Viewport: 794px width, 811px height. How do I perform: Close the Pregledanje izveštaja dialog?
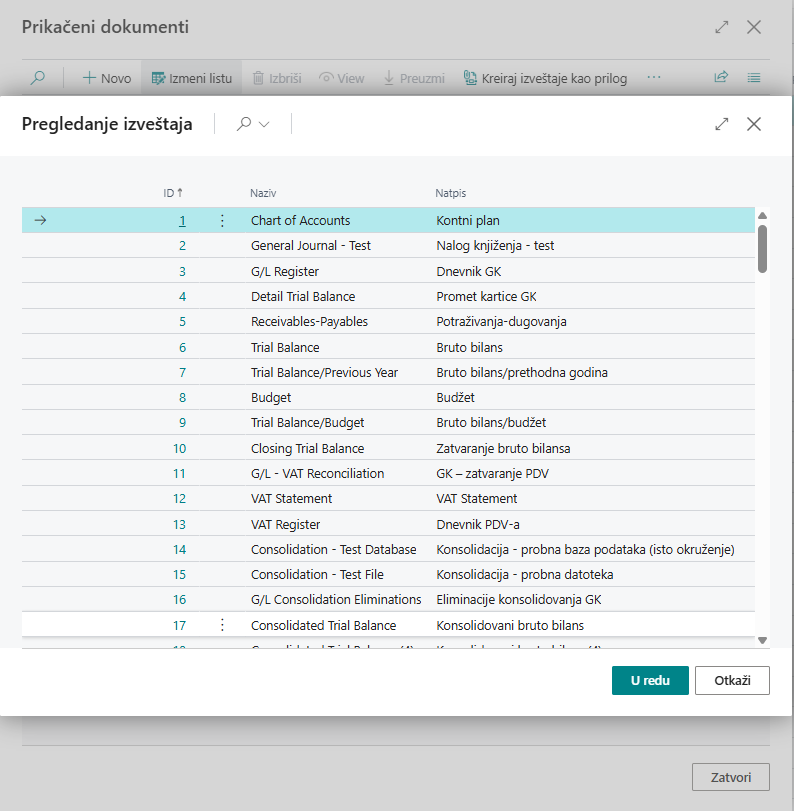[x=754, y=124]
